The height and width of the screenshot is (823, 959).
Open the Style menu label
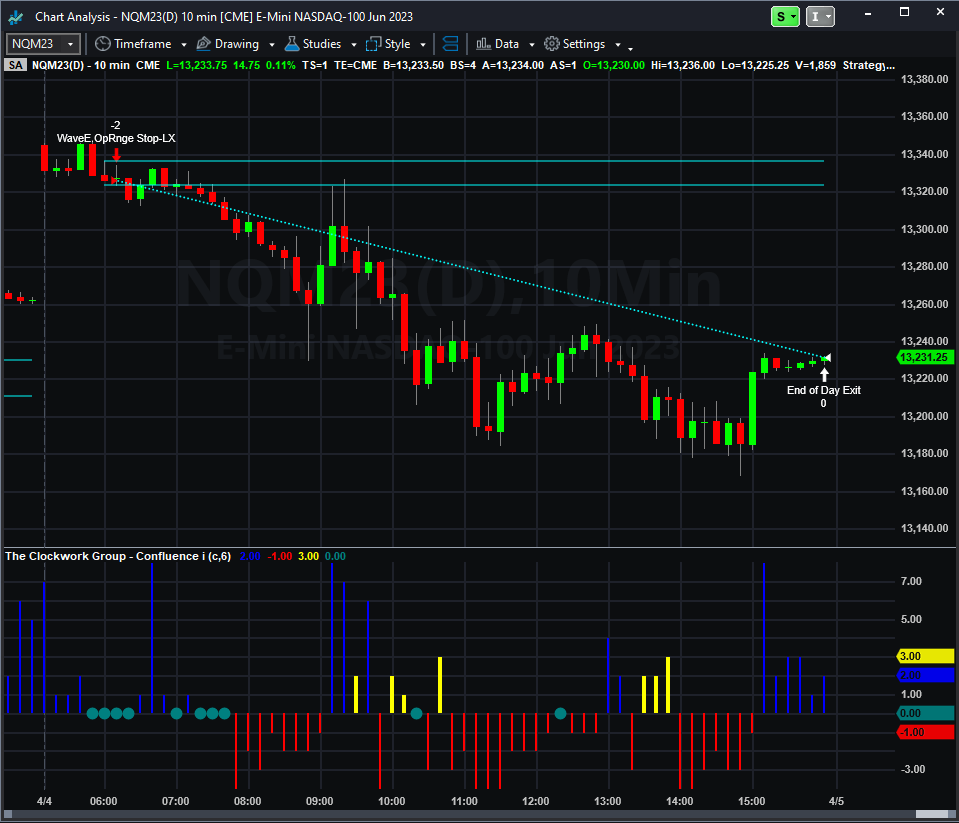(x=398, y=44)
